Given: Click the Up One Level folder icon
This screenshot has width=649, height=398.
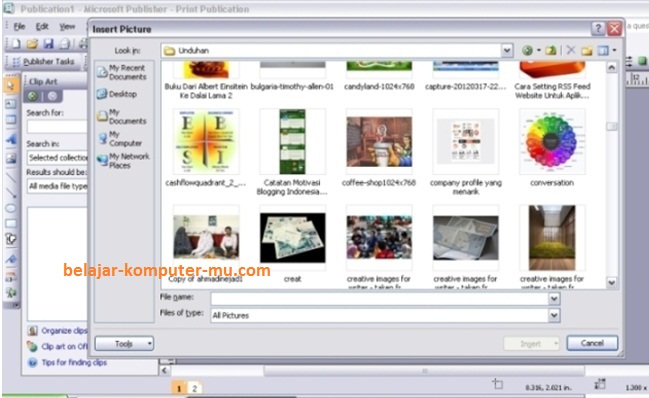Looking at the screenshot, I should click(550, 50).
